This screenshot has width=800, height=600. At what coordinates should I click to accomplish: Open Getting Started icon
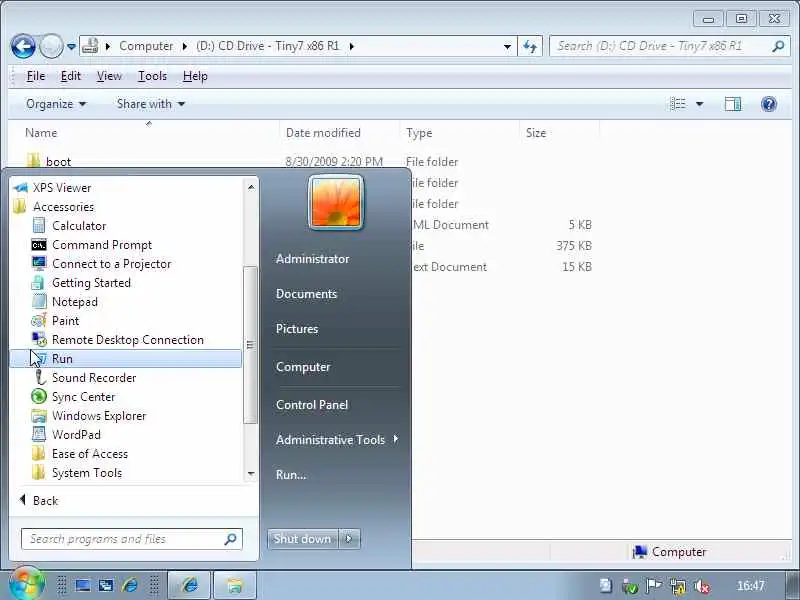[x=39, y=283]
